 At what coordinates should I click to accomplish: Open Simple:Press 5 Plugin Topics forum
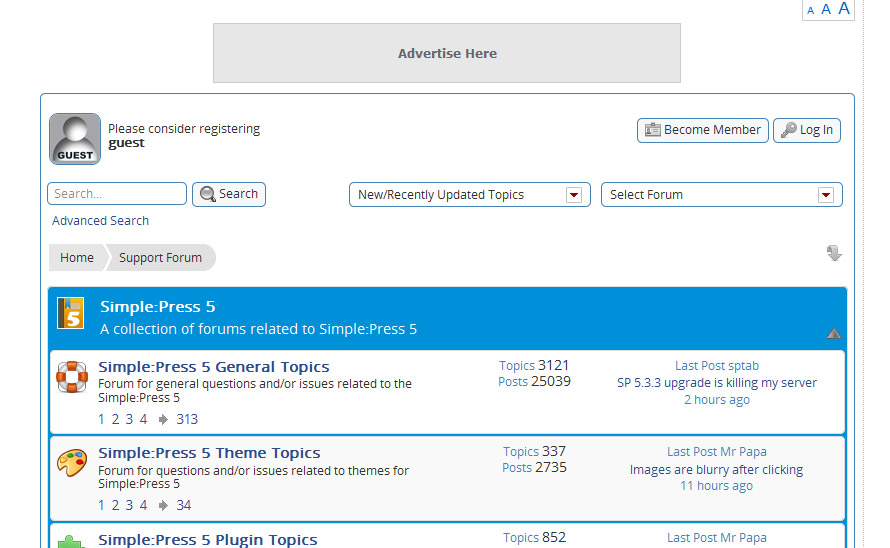(x=208, y=539)
